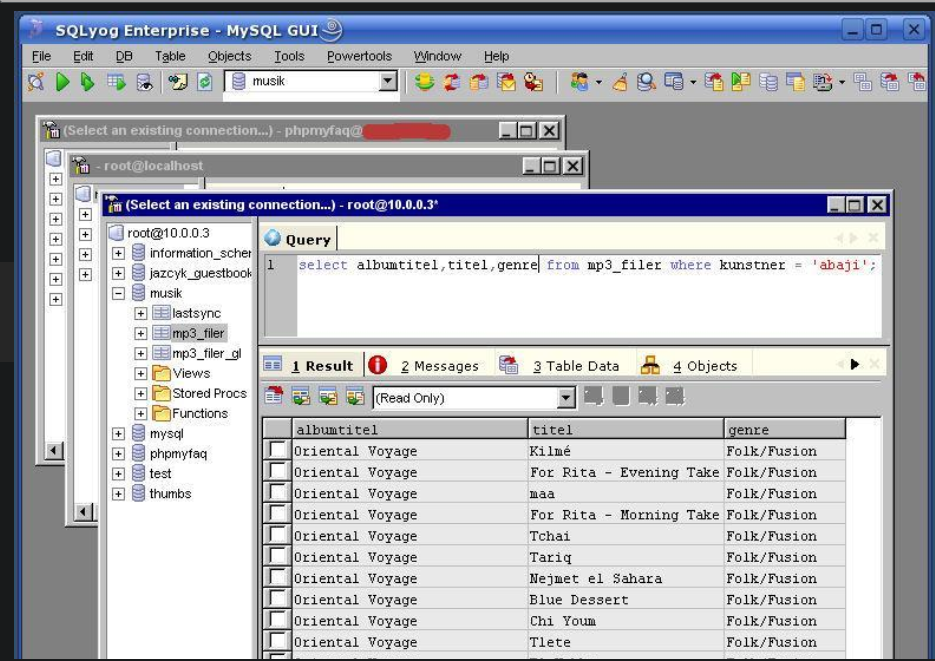
Task: Click the mp3_filer table icon
Action: point(161,333)
